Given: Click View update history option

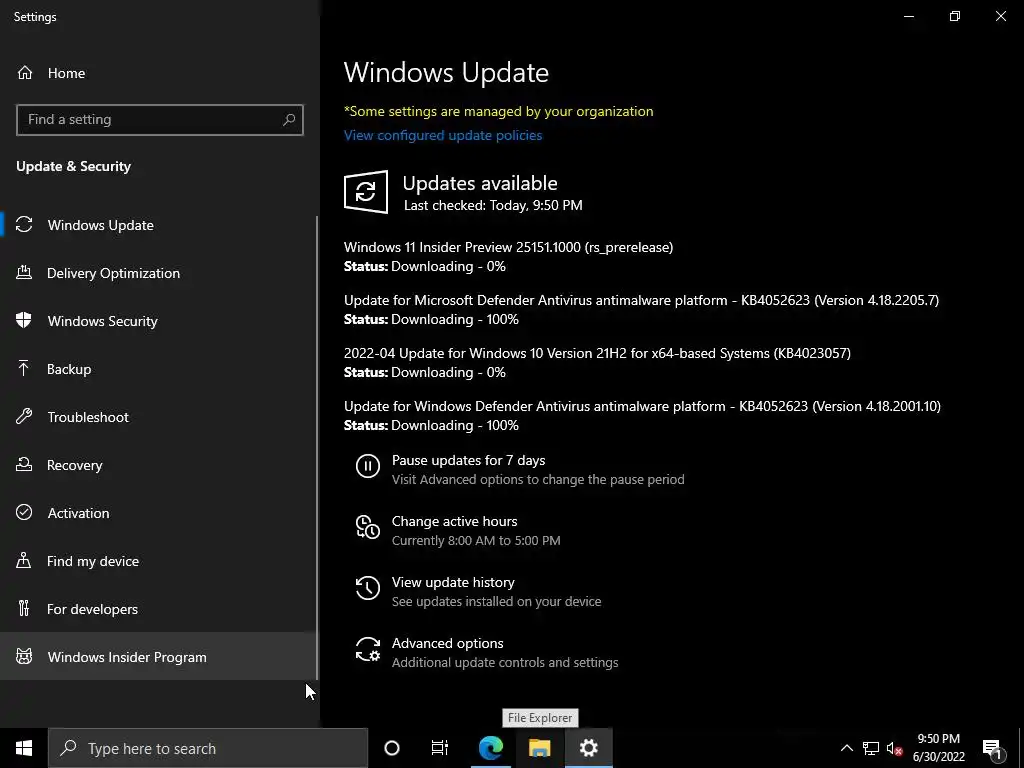Looking at the screenshot, I should click(x=478, y=591).
